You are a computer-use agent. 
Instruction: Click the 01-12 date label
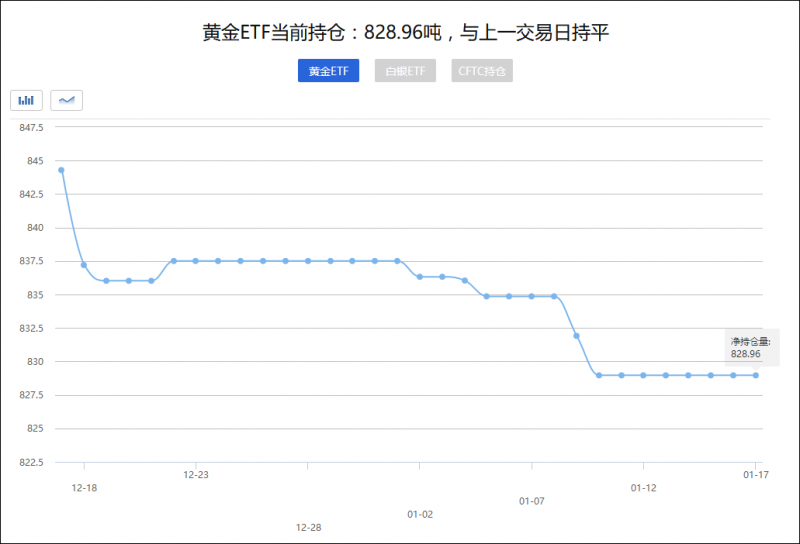tap(643, 488)
